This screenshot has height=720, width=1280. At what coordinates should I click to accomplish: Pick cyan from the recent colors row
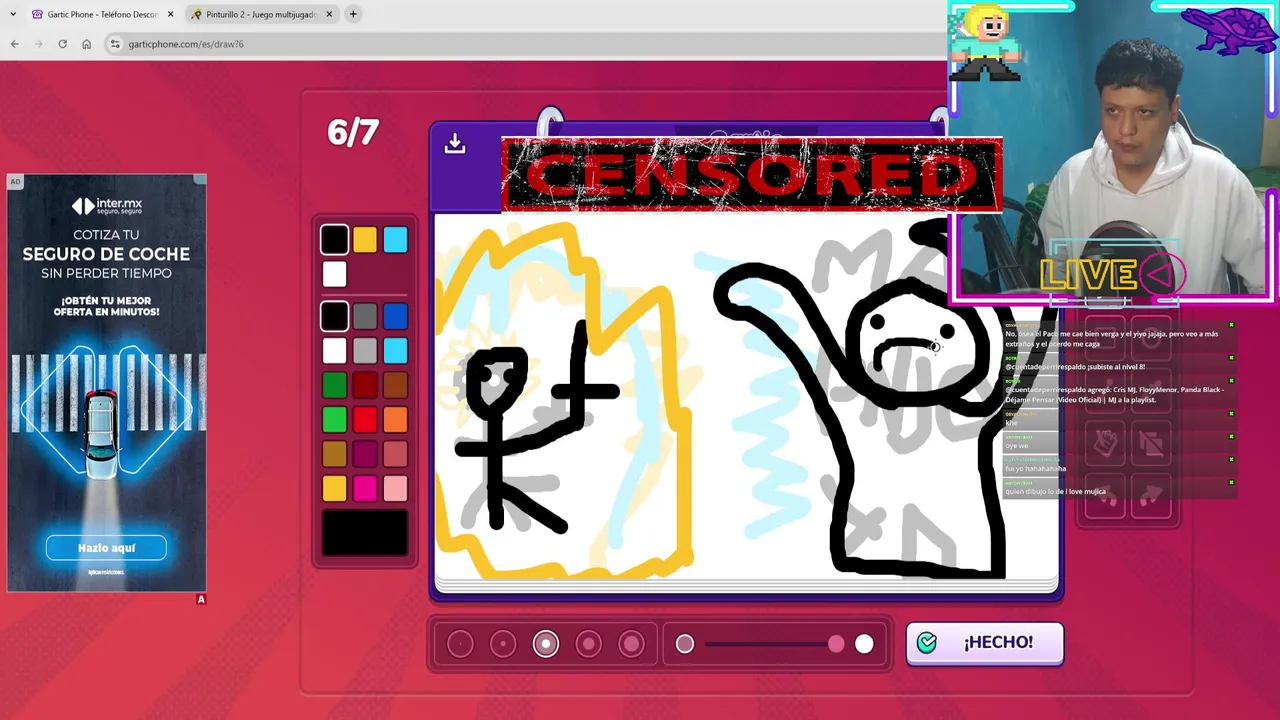pos(395,239)
